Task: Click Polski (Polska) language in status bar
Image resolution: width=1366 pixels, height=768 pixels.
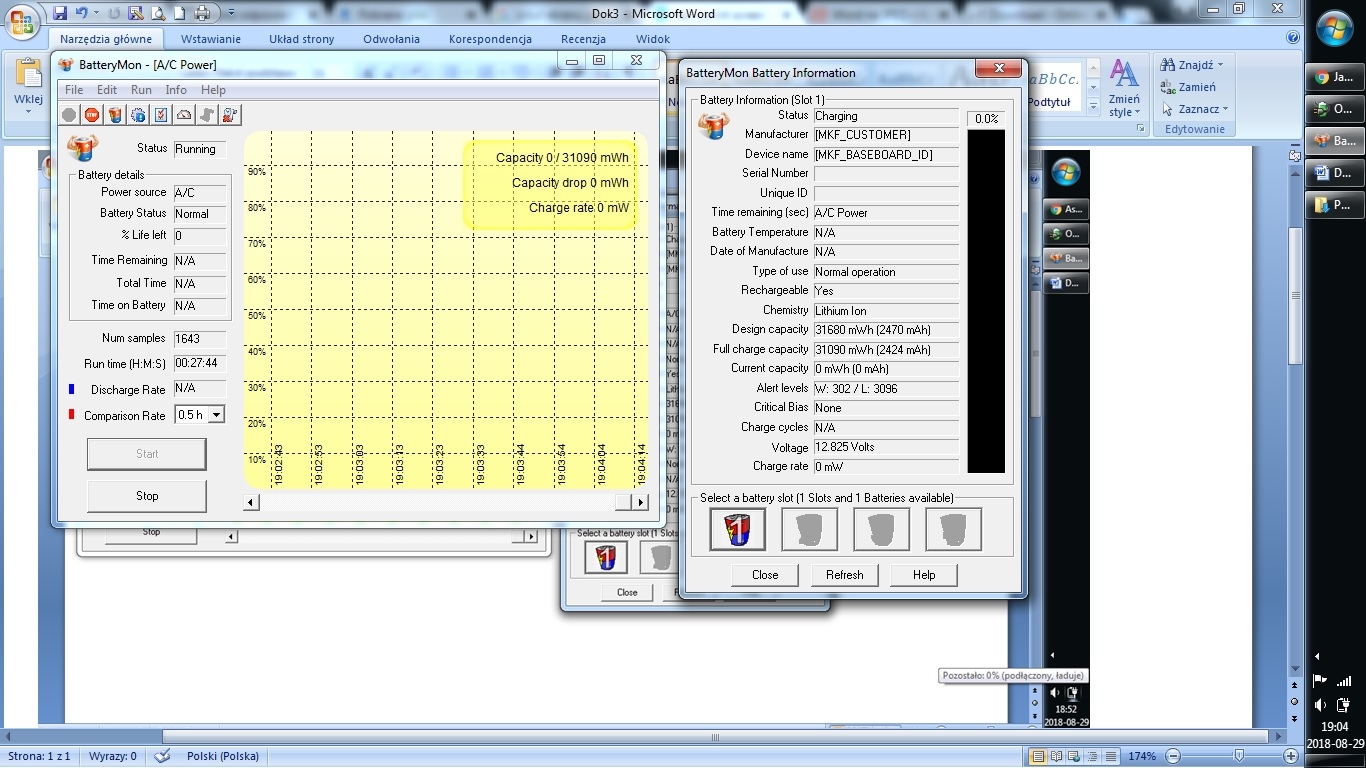Action: click(222, 756)
